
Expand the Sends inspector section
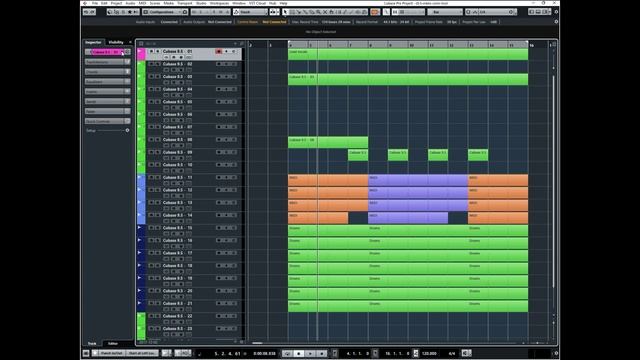108,101
